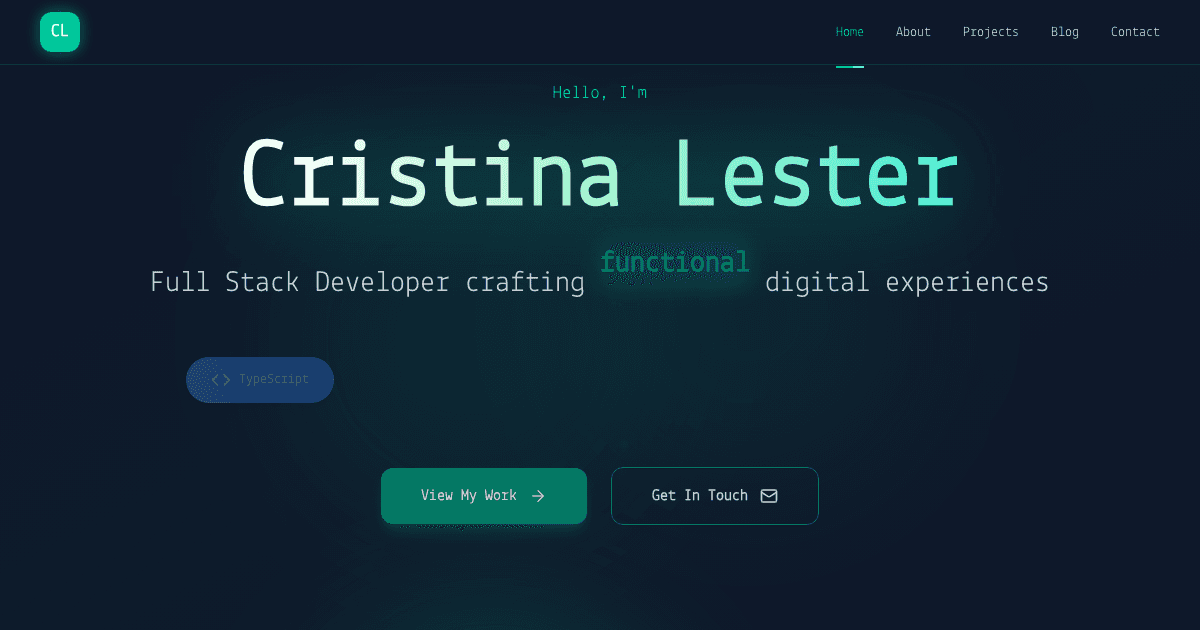Click the arrow icon in View My Work

(538, 496)
